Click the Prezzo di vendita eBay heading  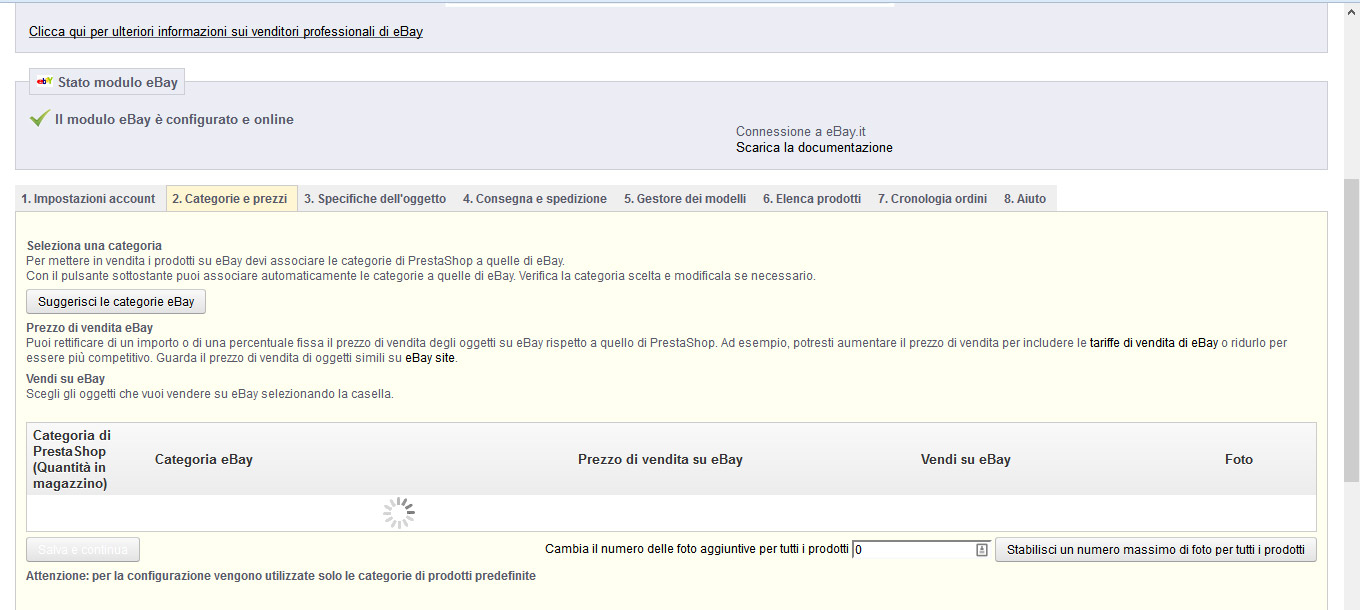click(x=90, y=328)
